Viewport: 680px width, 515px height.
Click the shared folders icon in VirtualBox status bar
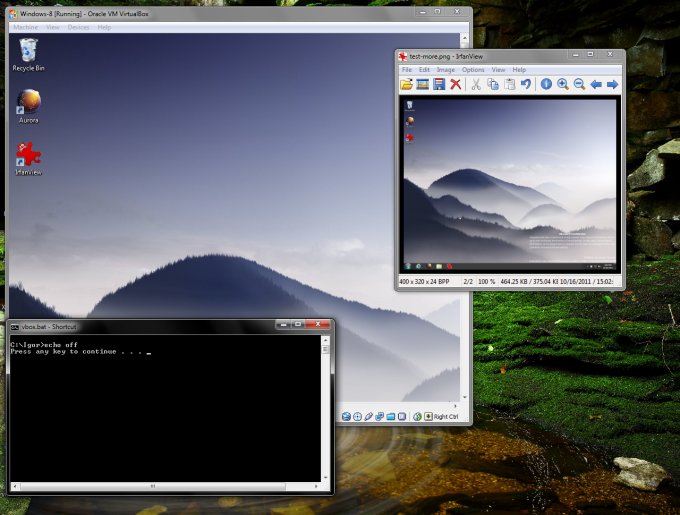tap(391, 417)
